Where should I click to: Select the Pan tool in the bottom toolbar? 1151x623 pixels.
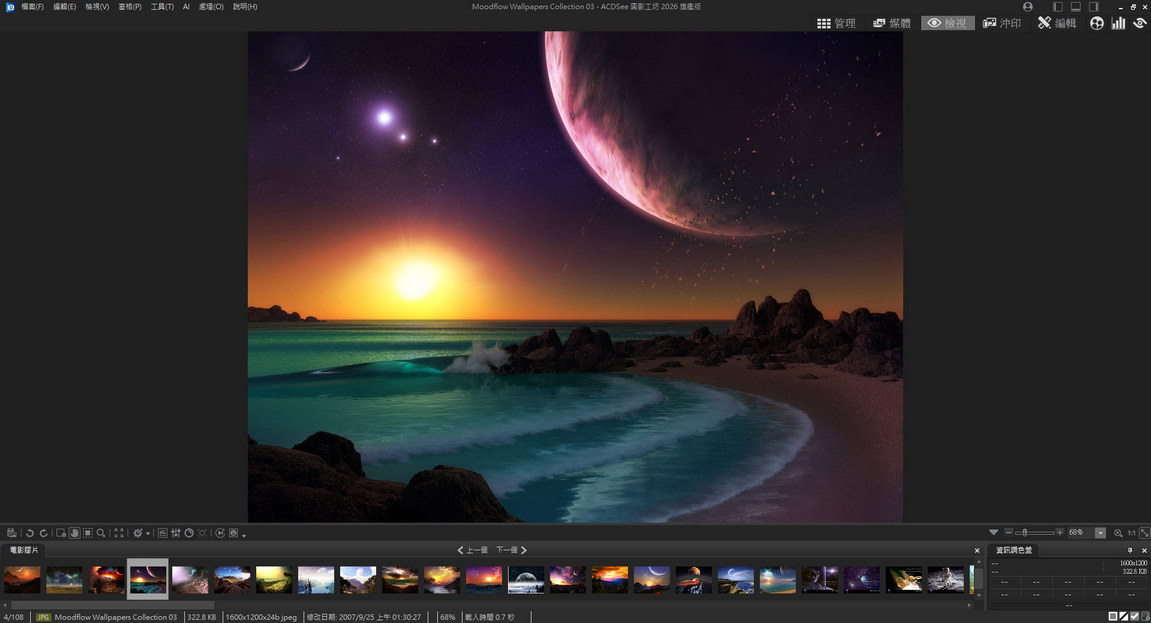point(74,533)
